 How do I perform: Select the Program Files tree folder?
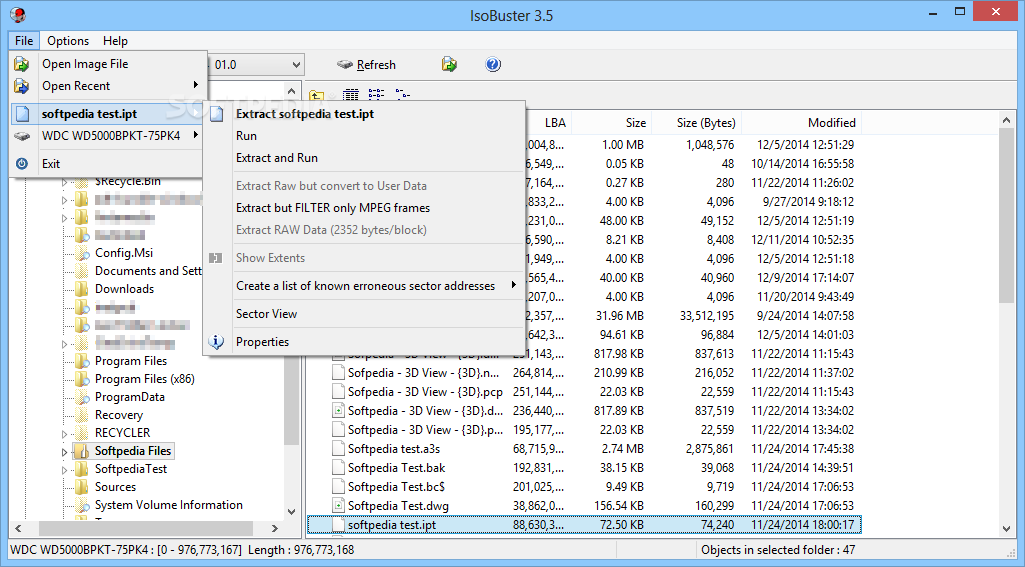click(x=131, y=361)
